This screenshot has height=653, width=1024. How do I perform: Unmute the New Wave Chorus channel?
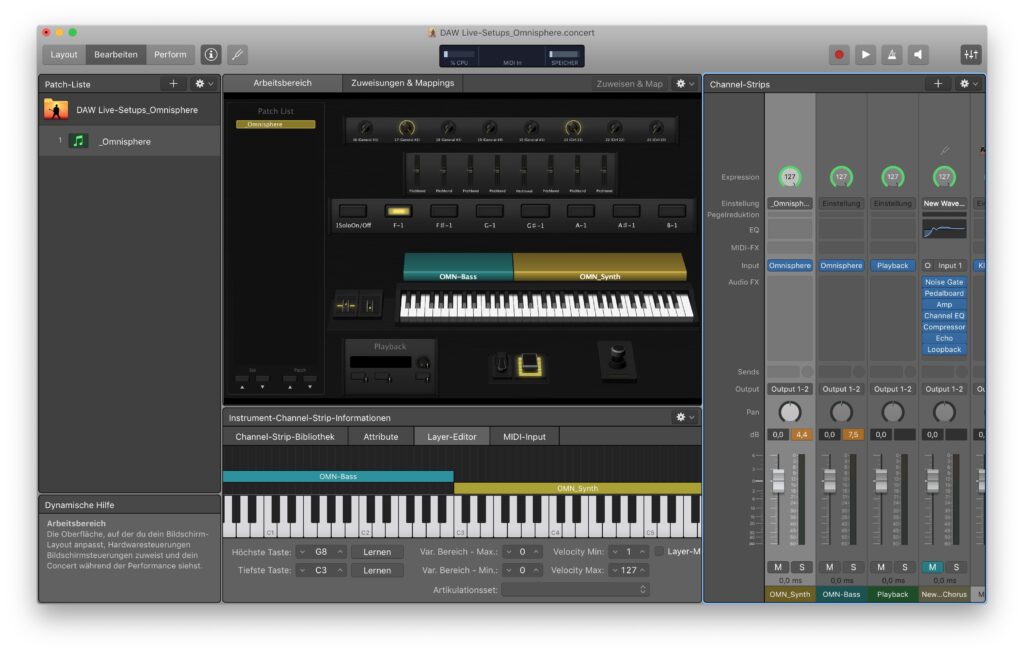(x=933, y=567)
